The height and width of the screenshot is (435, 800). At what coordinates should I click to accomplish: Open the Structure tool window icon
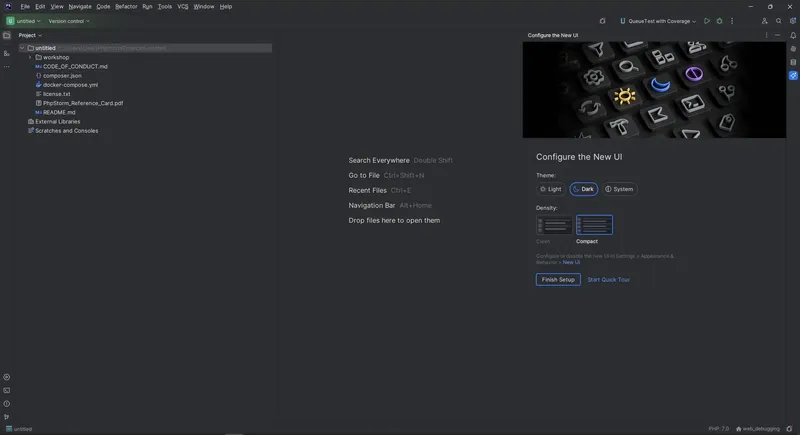pos(7,53)
